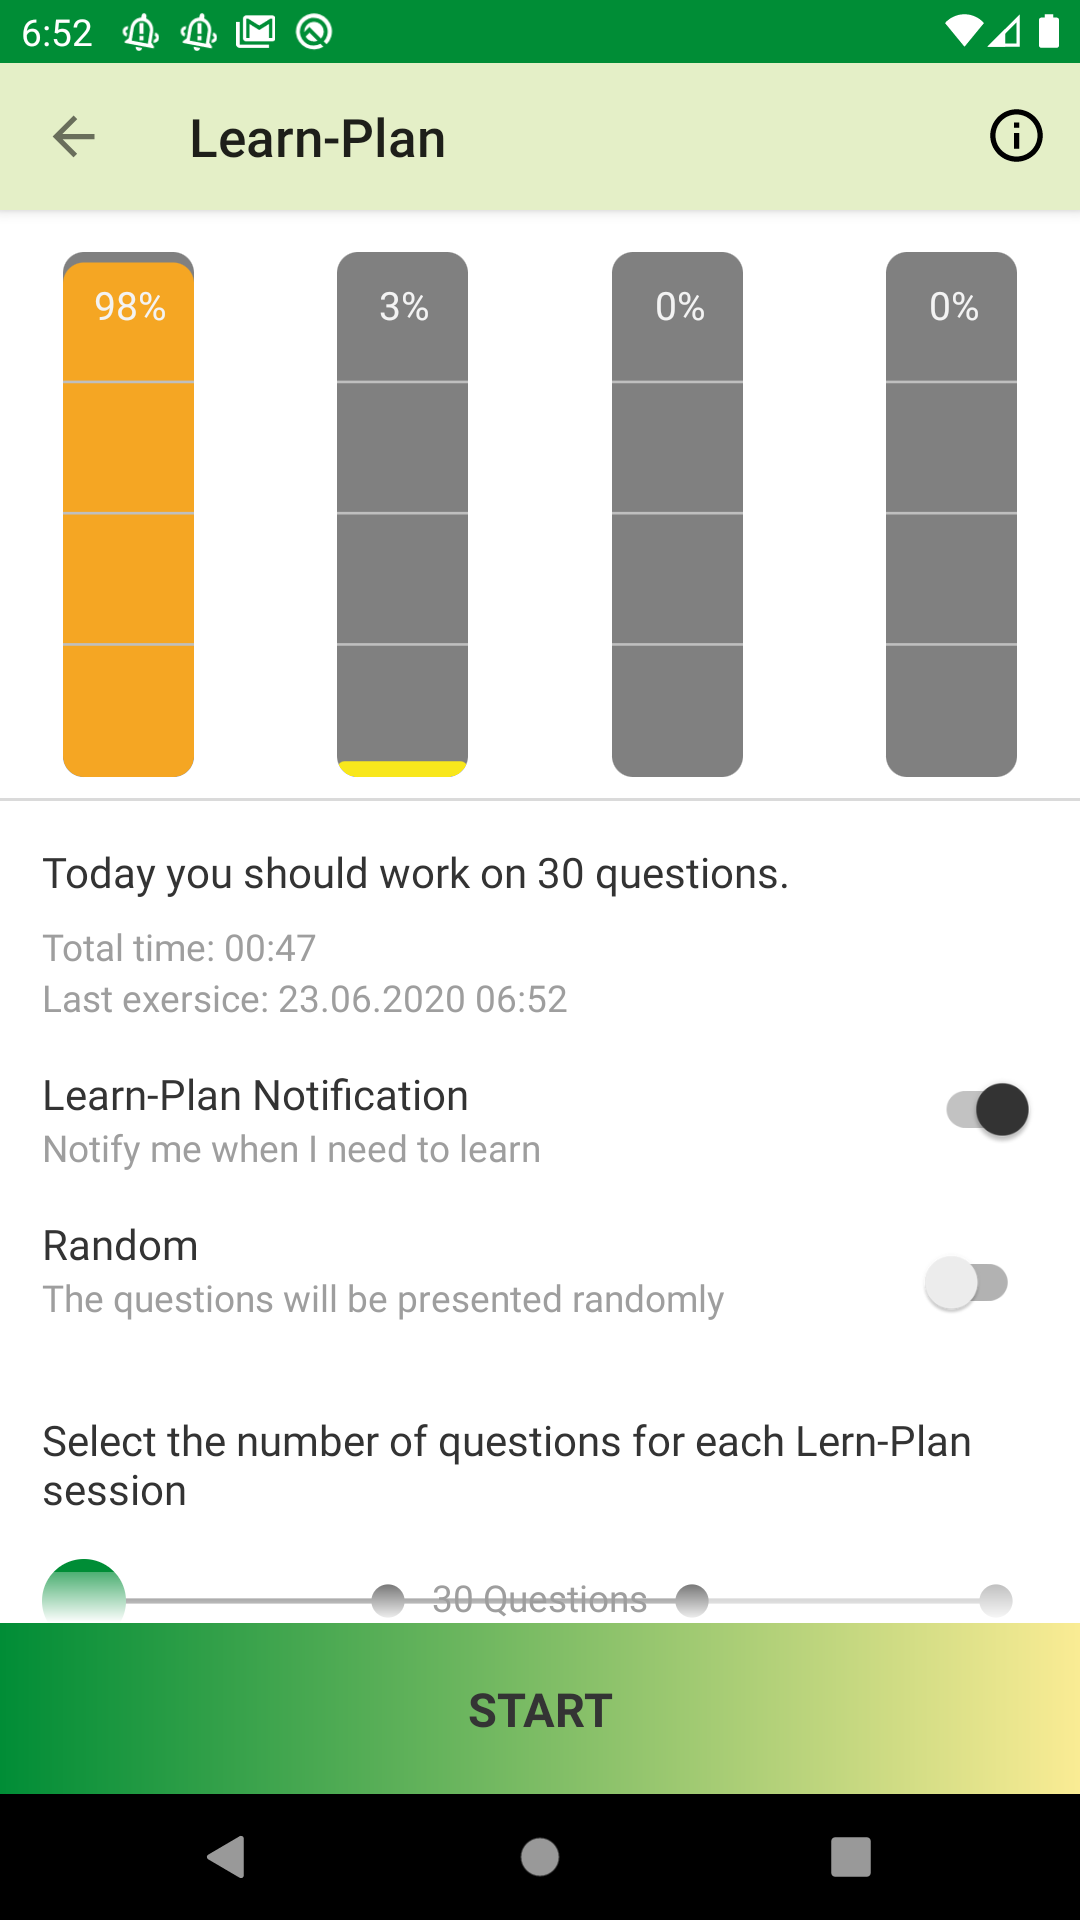Image resolution: width=1080 pixels, height=1920 pixels.
Task: Tap the battery icon in status bar
Action: point(1048,32)
